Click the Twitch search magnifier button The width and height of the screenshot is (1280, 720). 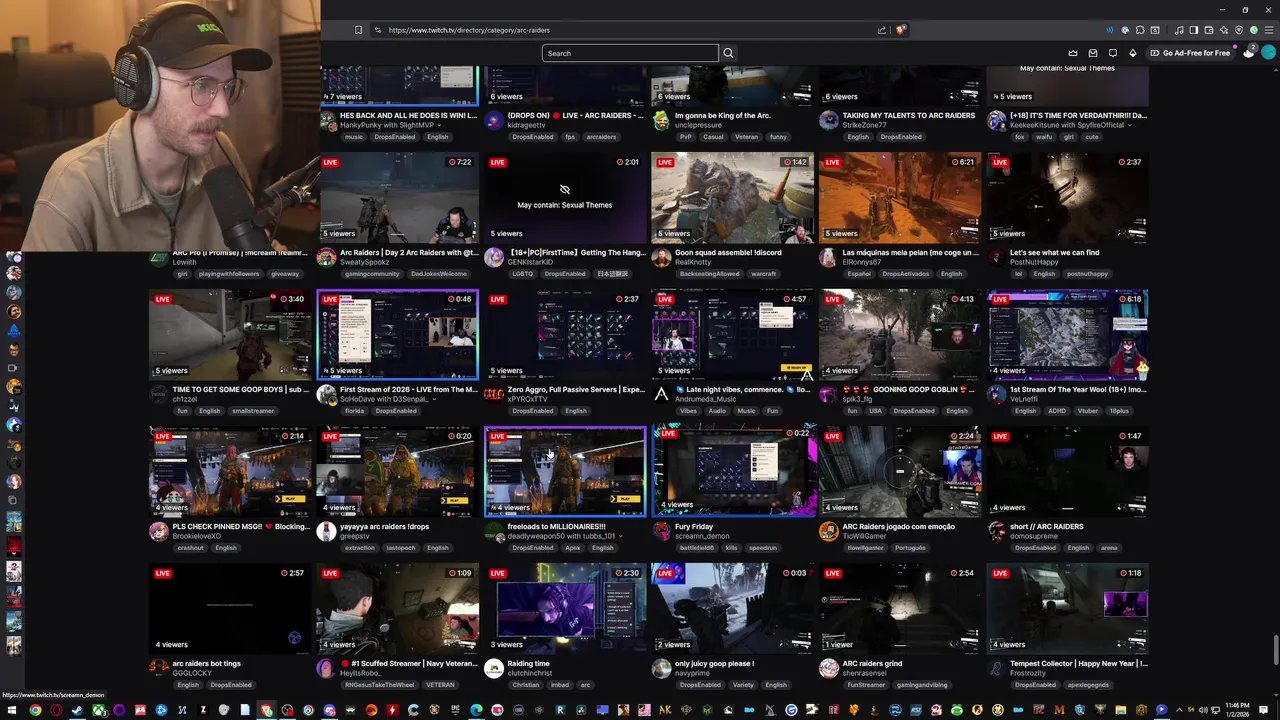[x=728, y=53]
